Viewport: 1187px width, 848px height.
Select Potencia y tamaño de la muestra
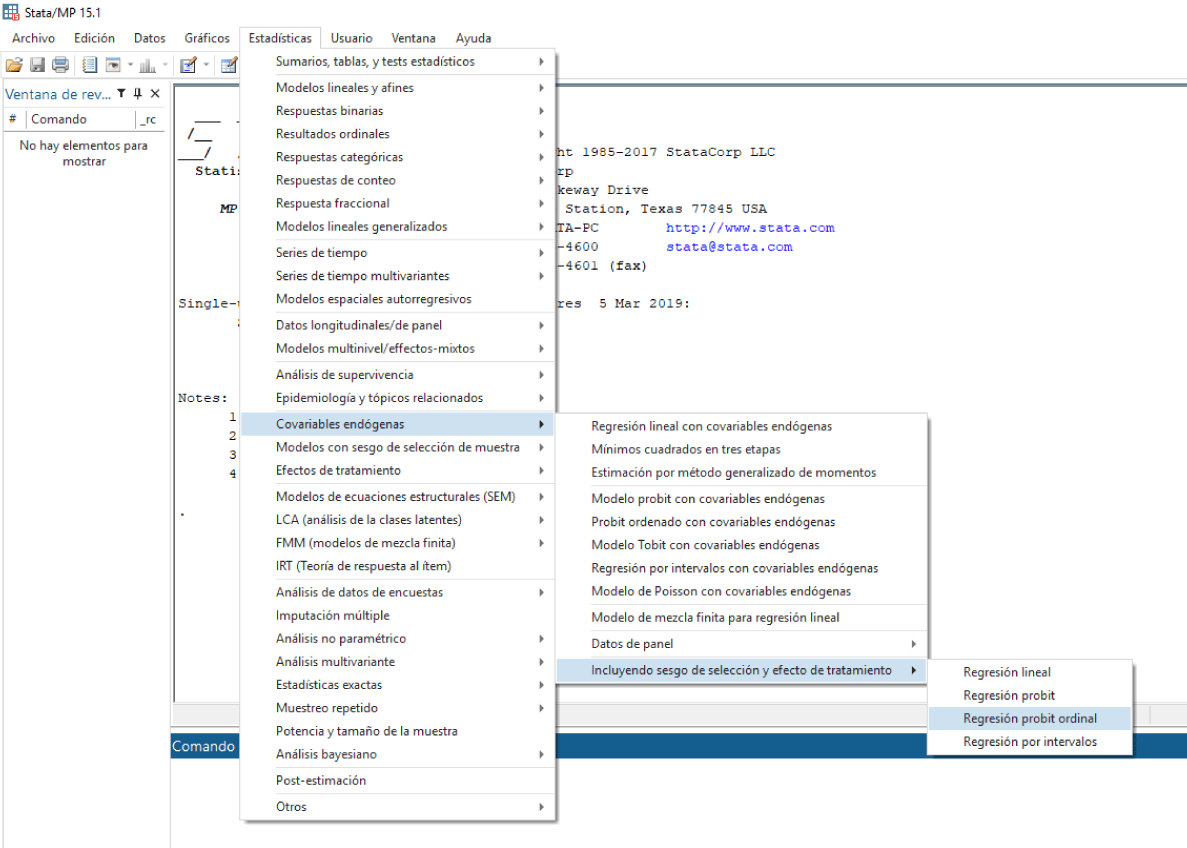(397, 731)
